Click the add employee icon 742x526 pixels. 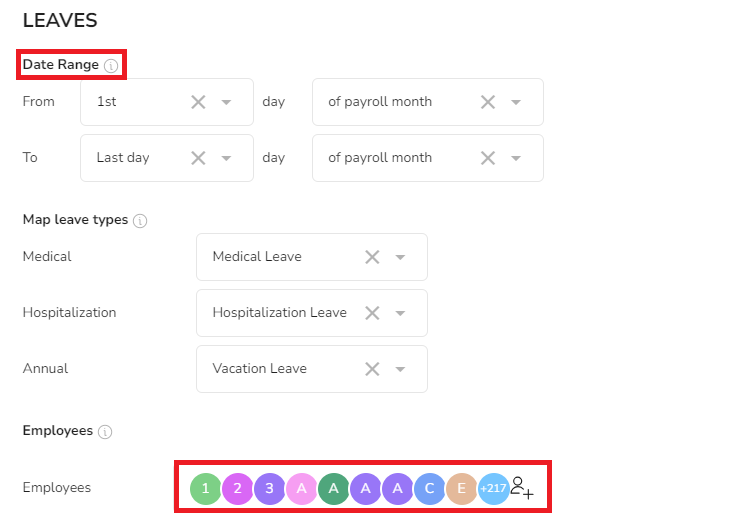click(x=522, y=488)
